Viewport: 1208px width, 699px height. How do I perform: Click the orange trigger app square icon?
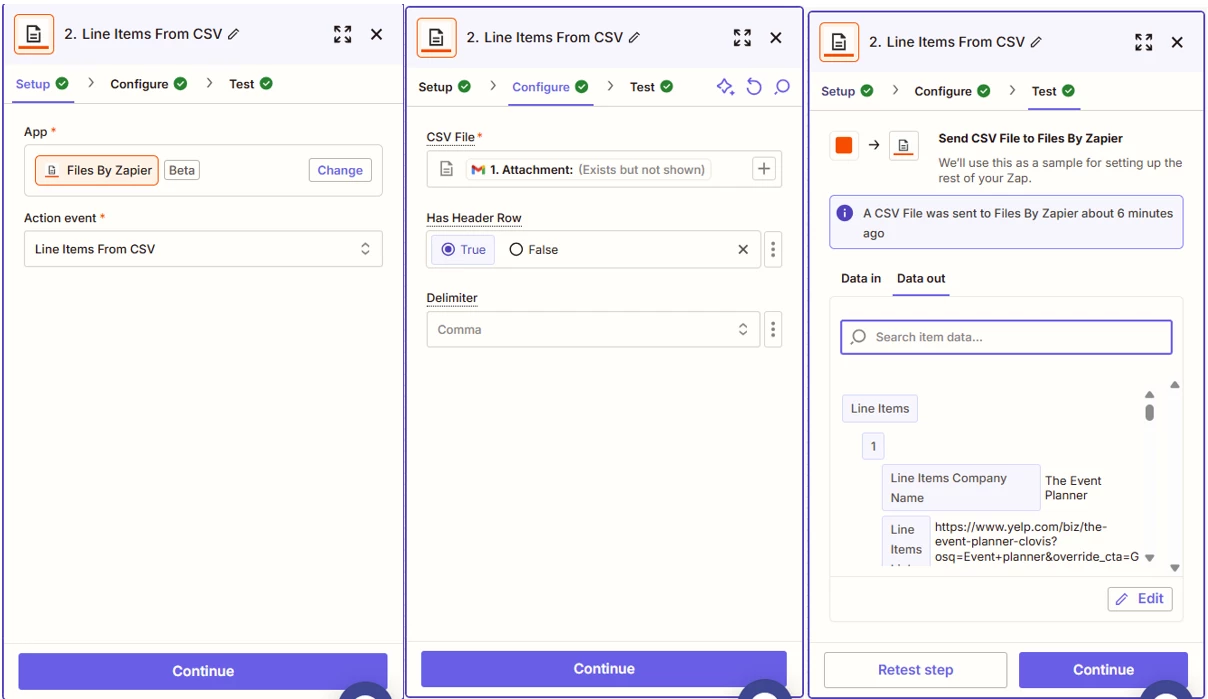(x=844, y=145)
